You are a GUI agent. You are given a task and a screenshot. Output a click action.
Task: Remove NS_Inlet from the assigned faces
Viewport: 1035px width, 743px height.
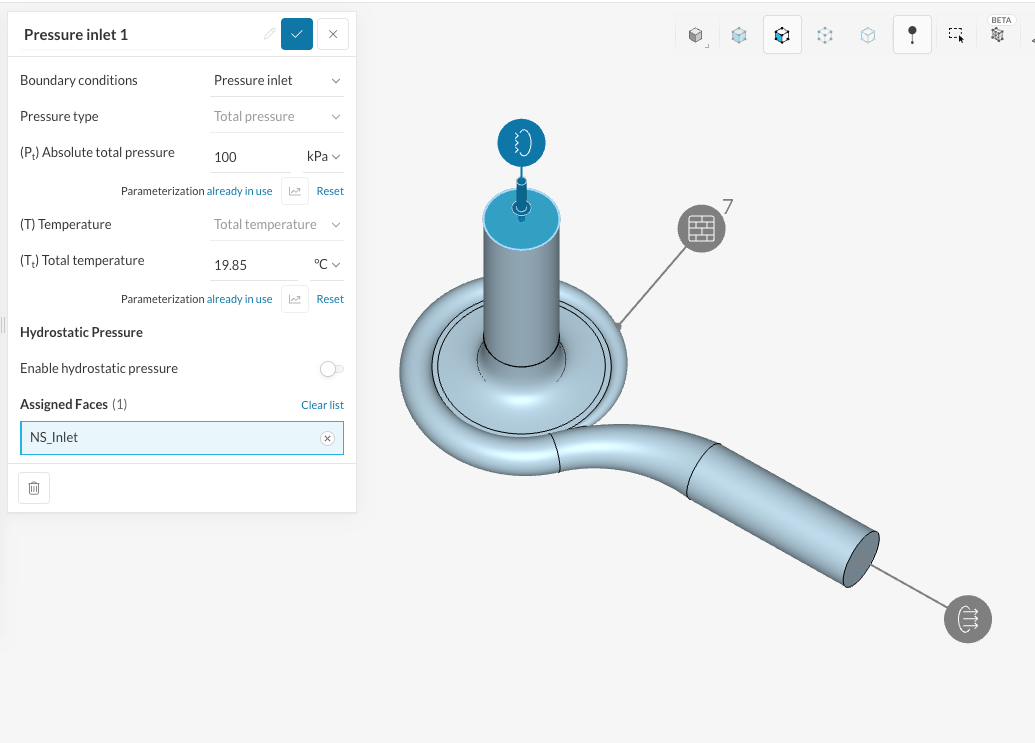point(327,439)
